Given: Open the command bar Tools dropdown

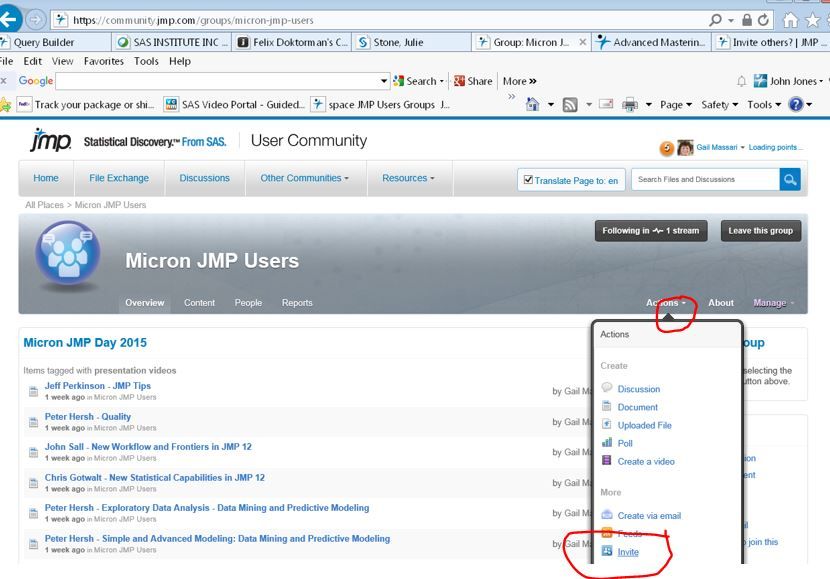Looking at the screenshot, I should (764, 105).
